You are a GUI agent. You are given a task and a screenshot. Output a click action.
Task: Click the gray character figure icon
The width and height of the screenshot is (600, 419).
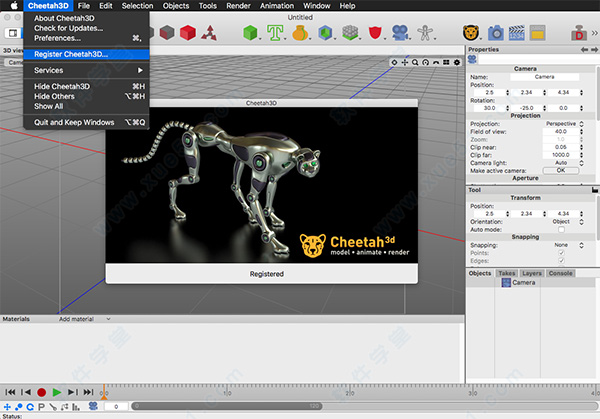pyautogui.click(x=425, y=33)
